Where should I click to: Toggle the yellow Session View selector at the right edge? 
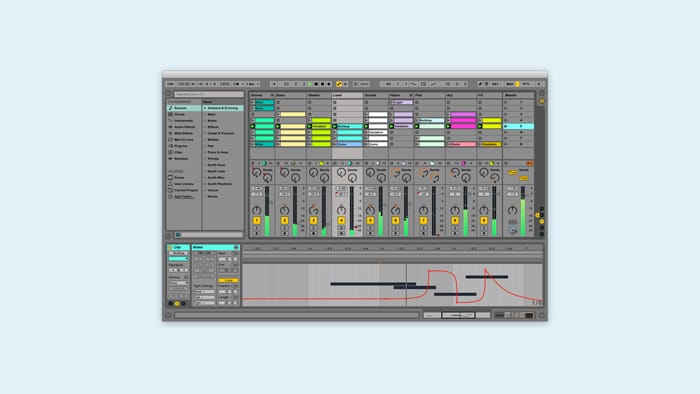tap(542, 101)
